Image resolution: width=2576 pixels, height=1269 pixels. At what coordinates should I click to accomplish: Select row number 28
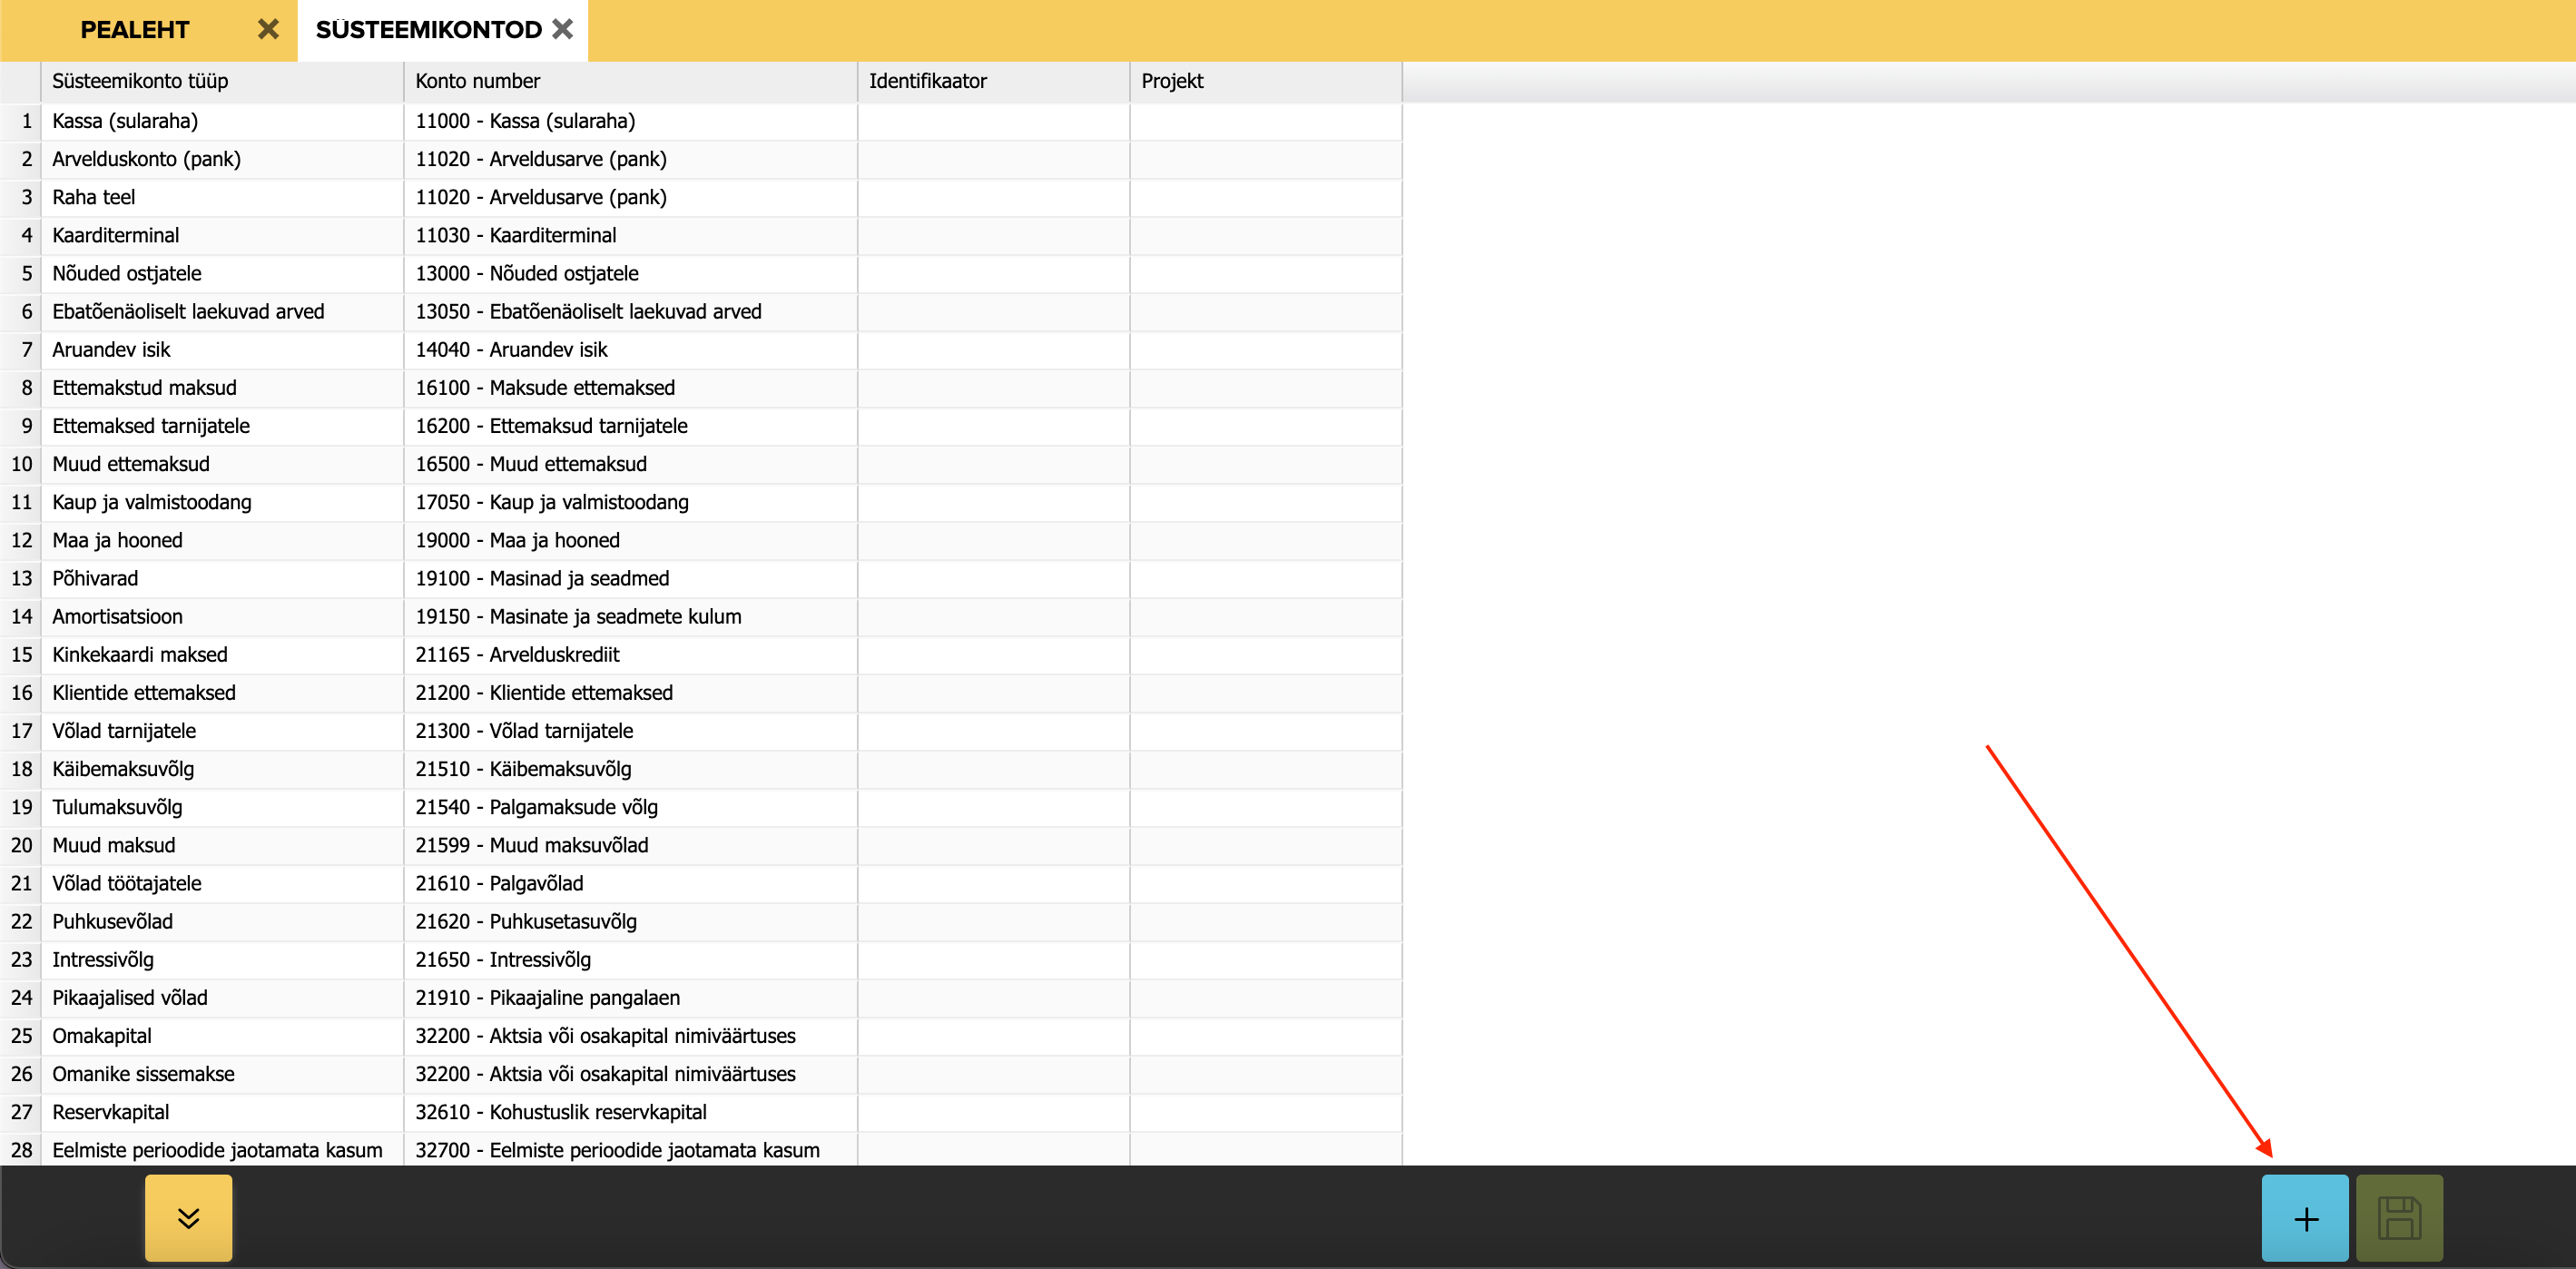tap(22, 1150)
